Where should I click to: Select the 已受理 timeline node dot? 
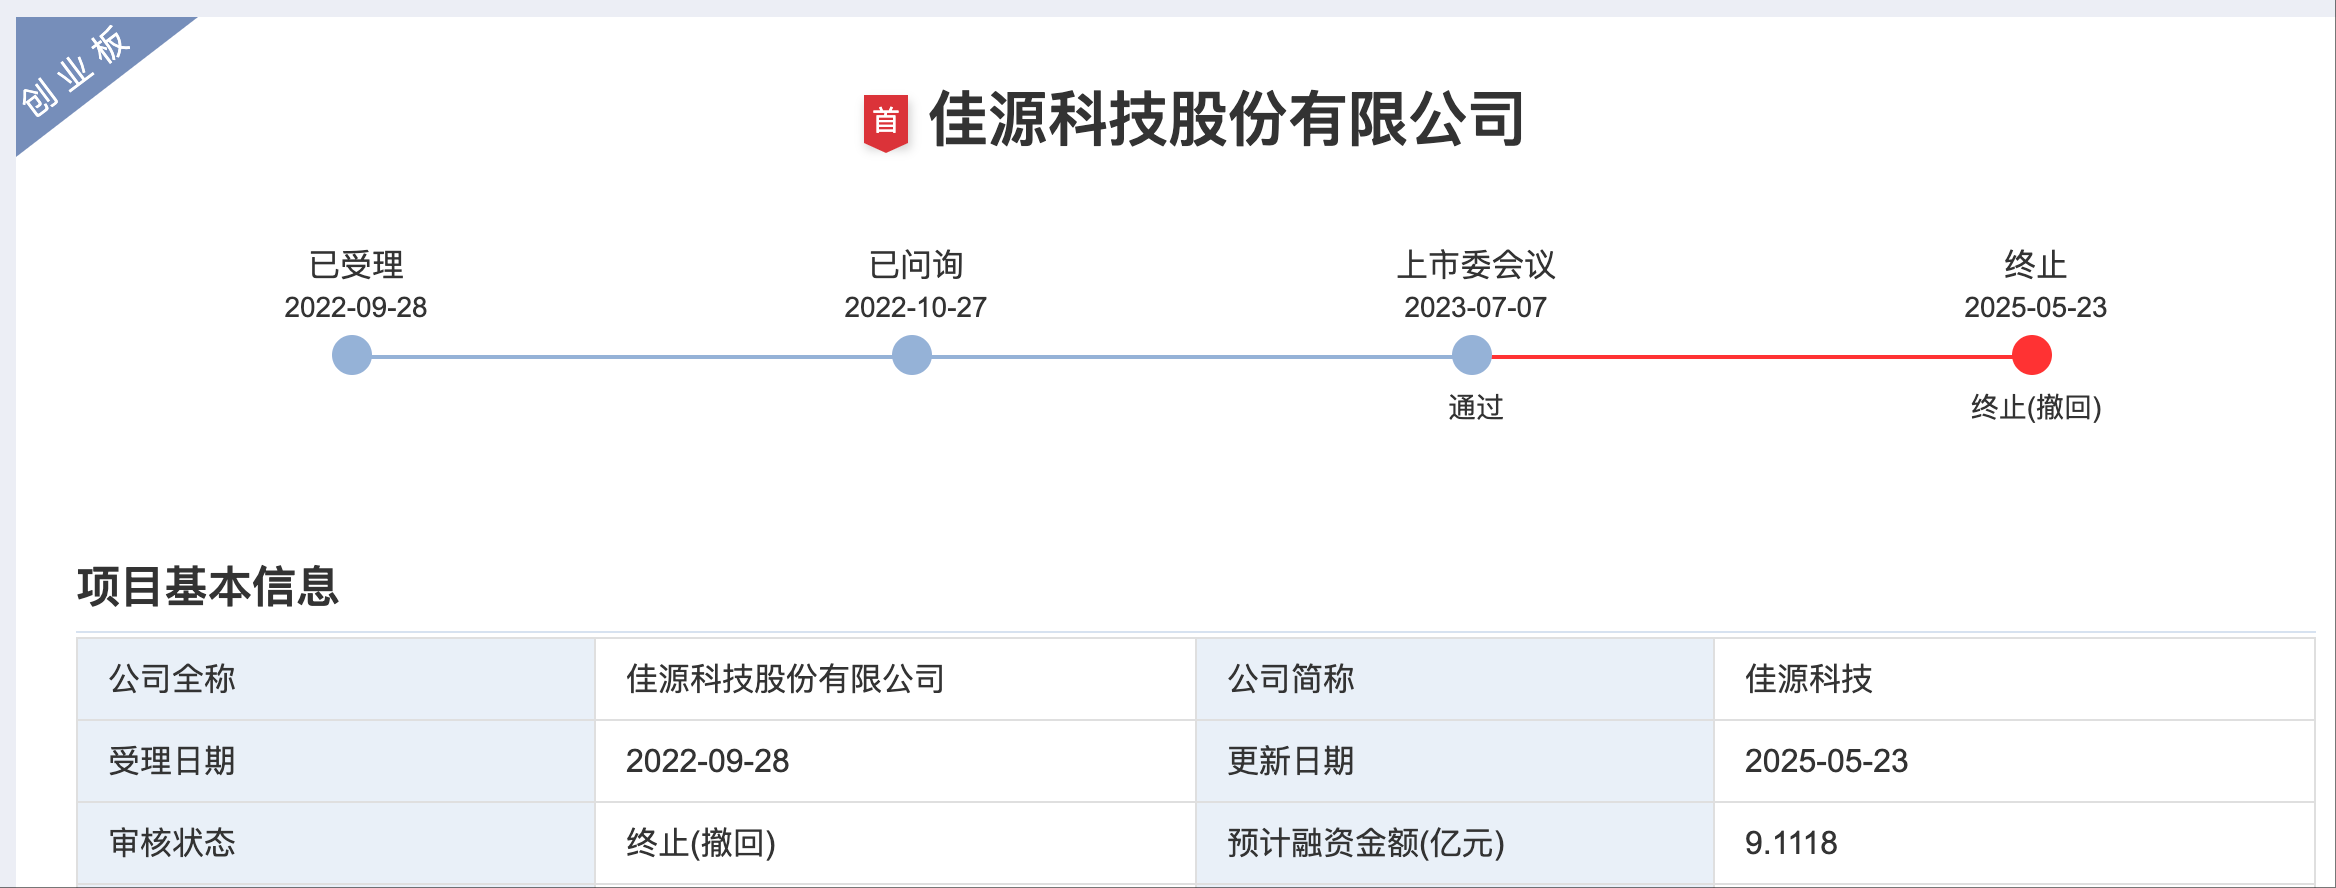(352, 355)
